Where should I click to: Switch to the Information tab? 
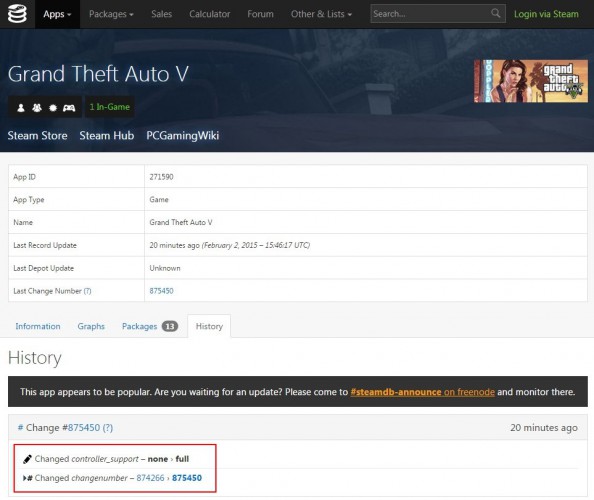click(x=38, y=326)
